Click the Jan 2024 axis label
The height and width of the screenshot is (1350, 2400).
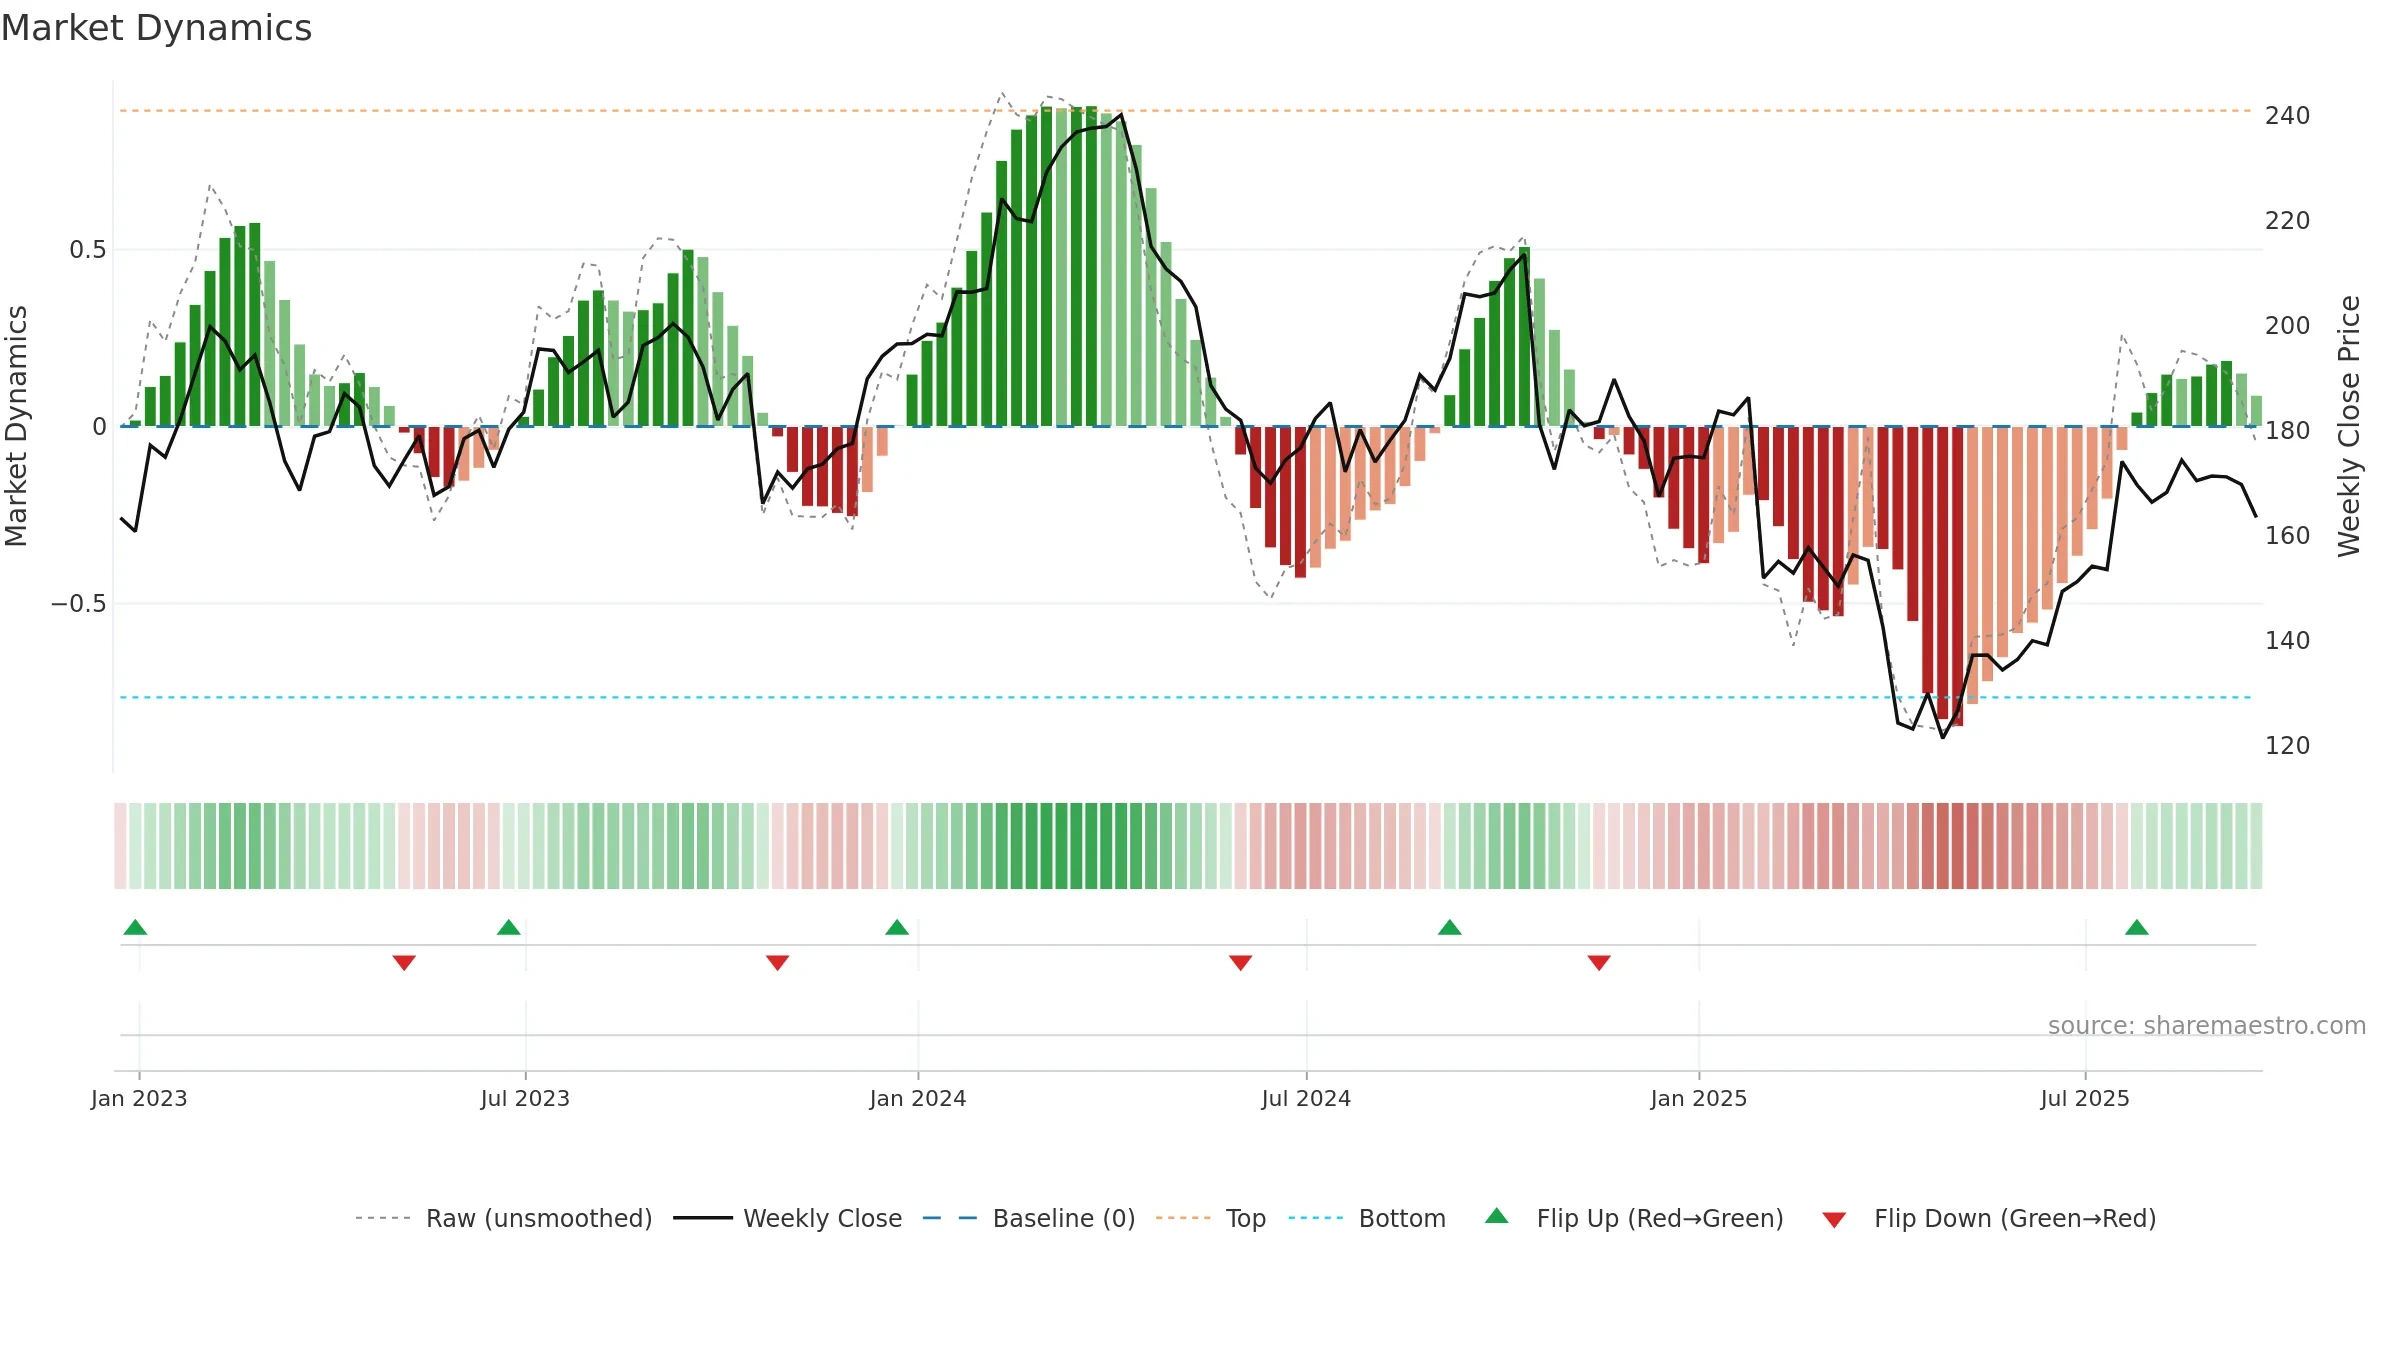918,1098
